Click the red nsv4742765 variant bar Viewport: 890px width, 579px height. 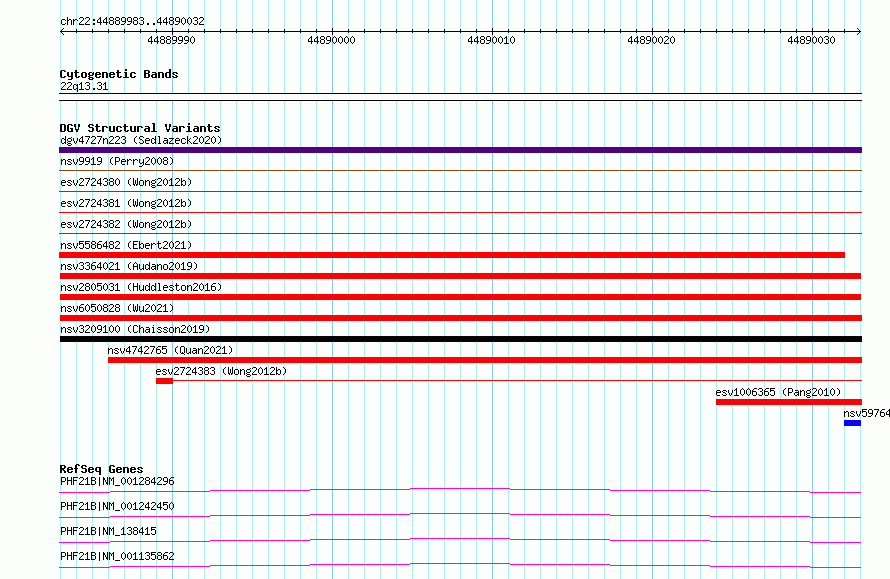pyautogui.click(x=485, y=360)
